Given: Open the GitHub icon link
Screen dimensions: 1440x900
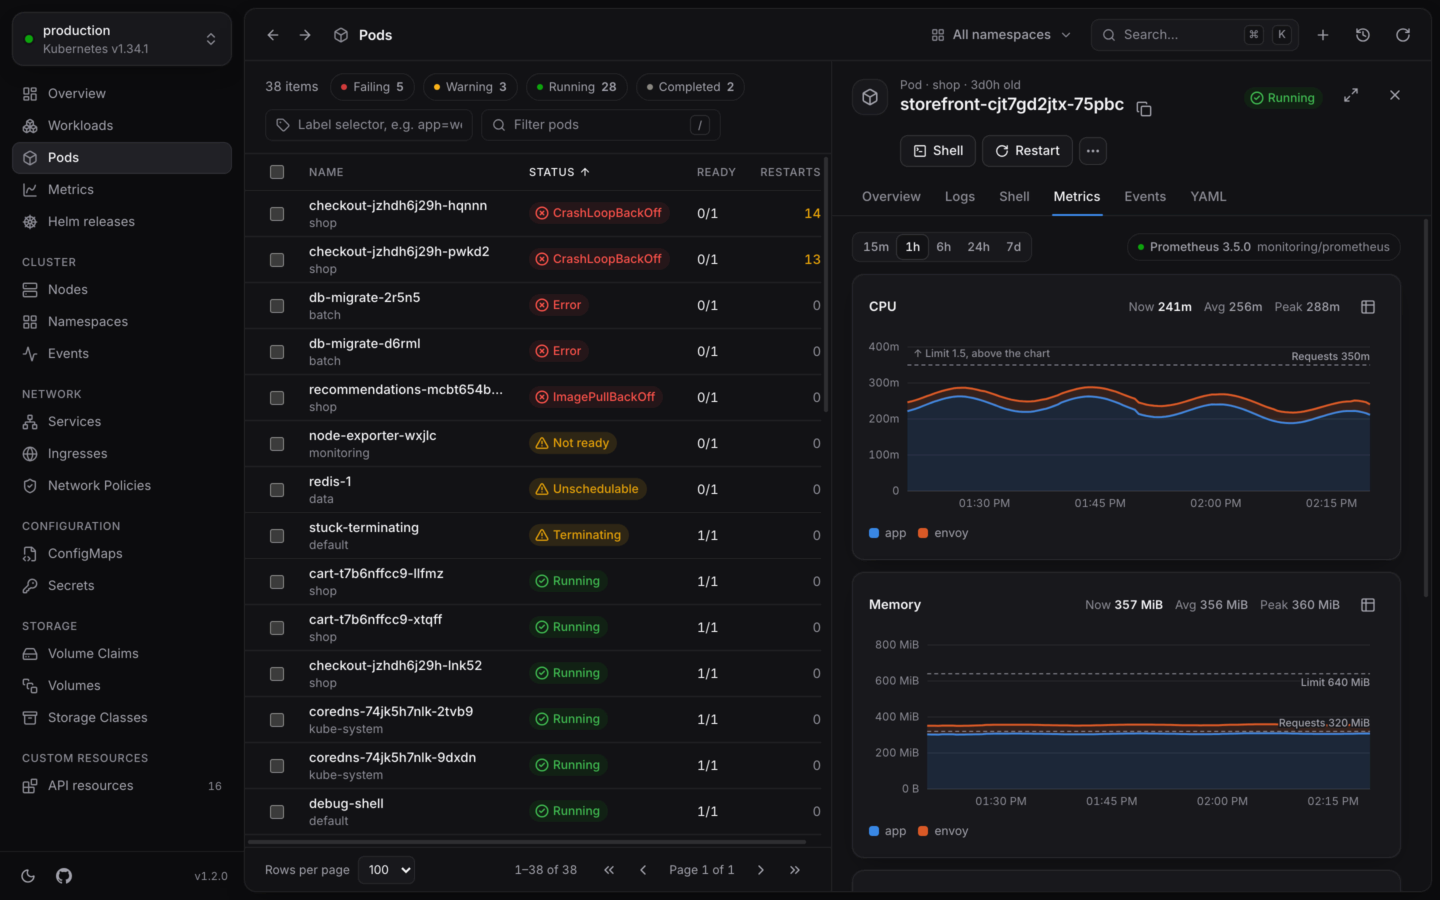Looking at the screenshot, I should [64, 876].
